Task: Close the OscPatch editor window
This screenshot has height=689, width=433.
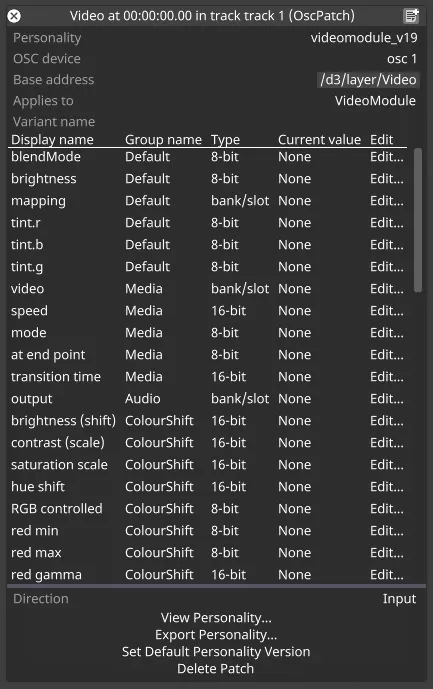Action: coord(14,16)
